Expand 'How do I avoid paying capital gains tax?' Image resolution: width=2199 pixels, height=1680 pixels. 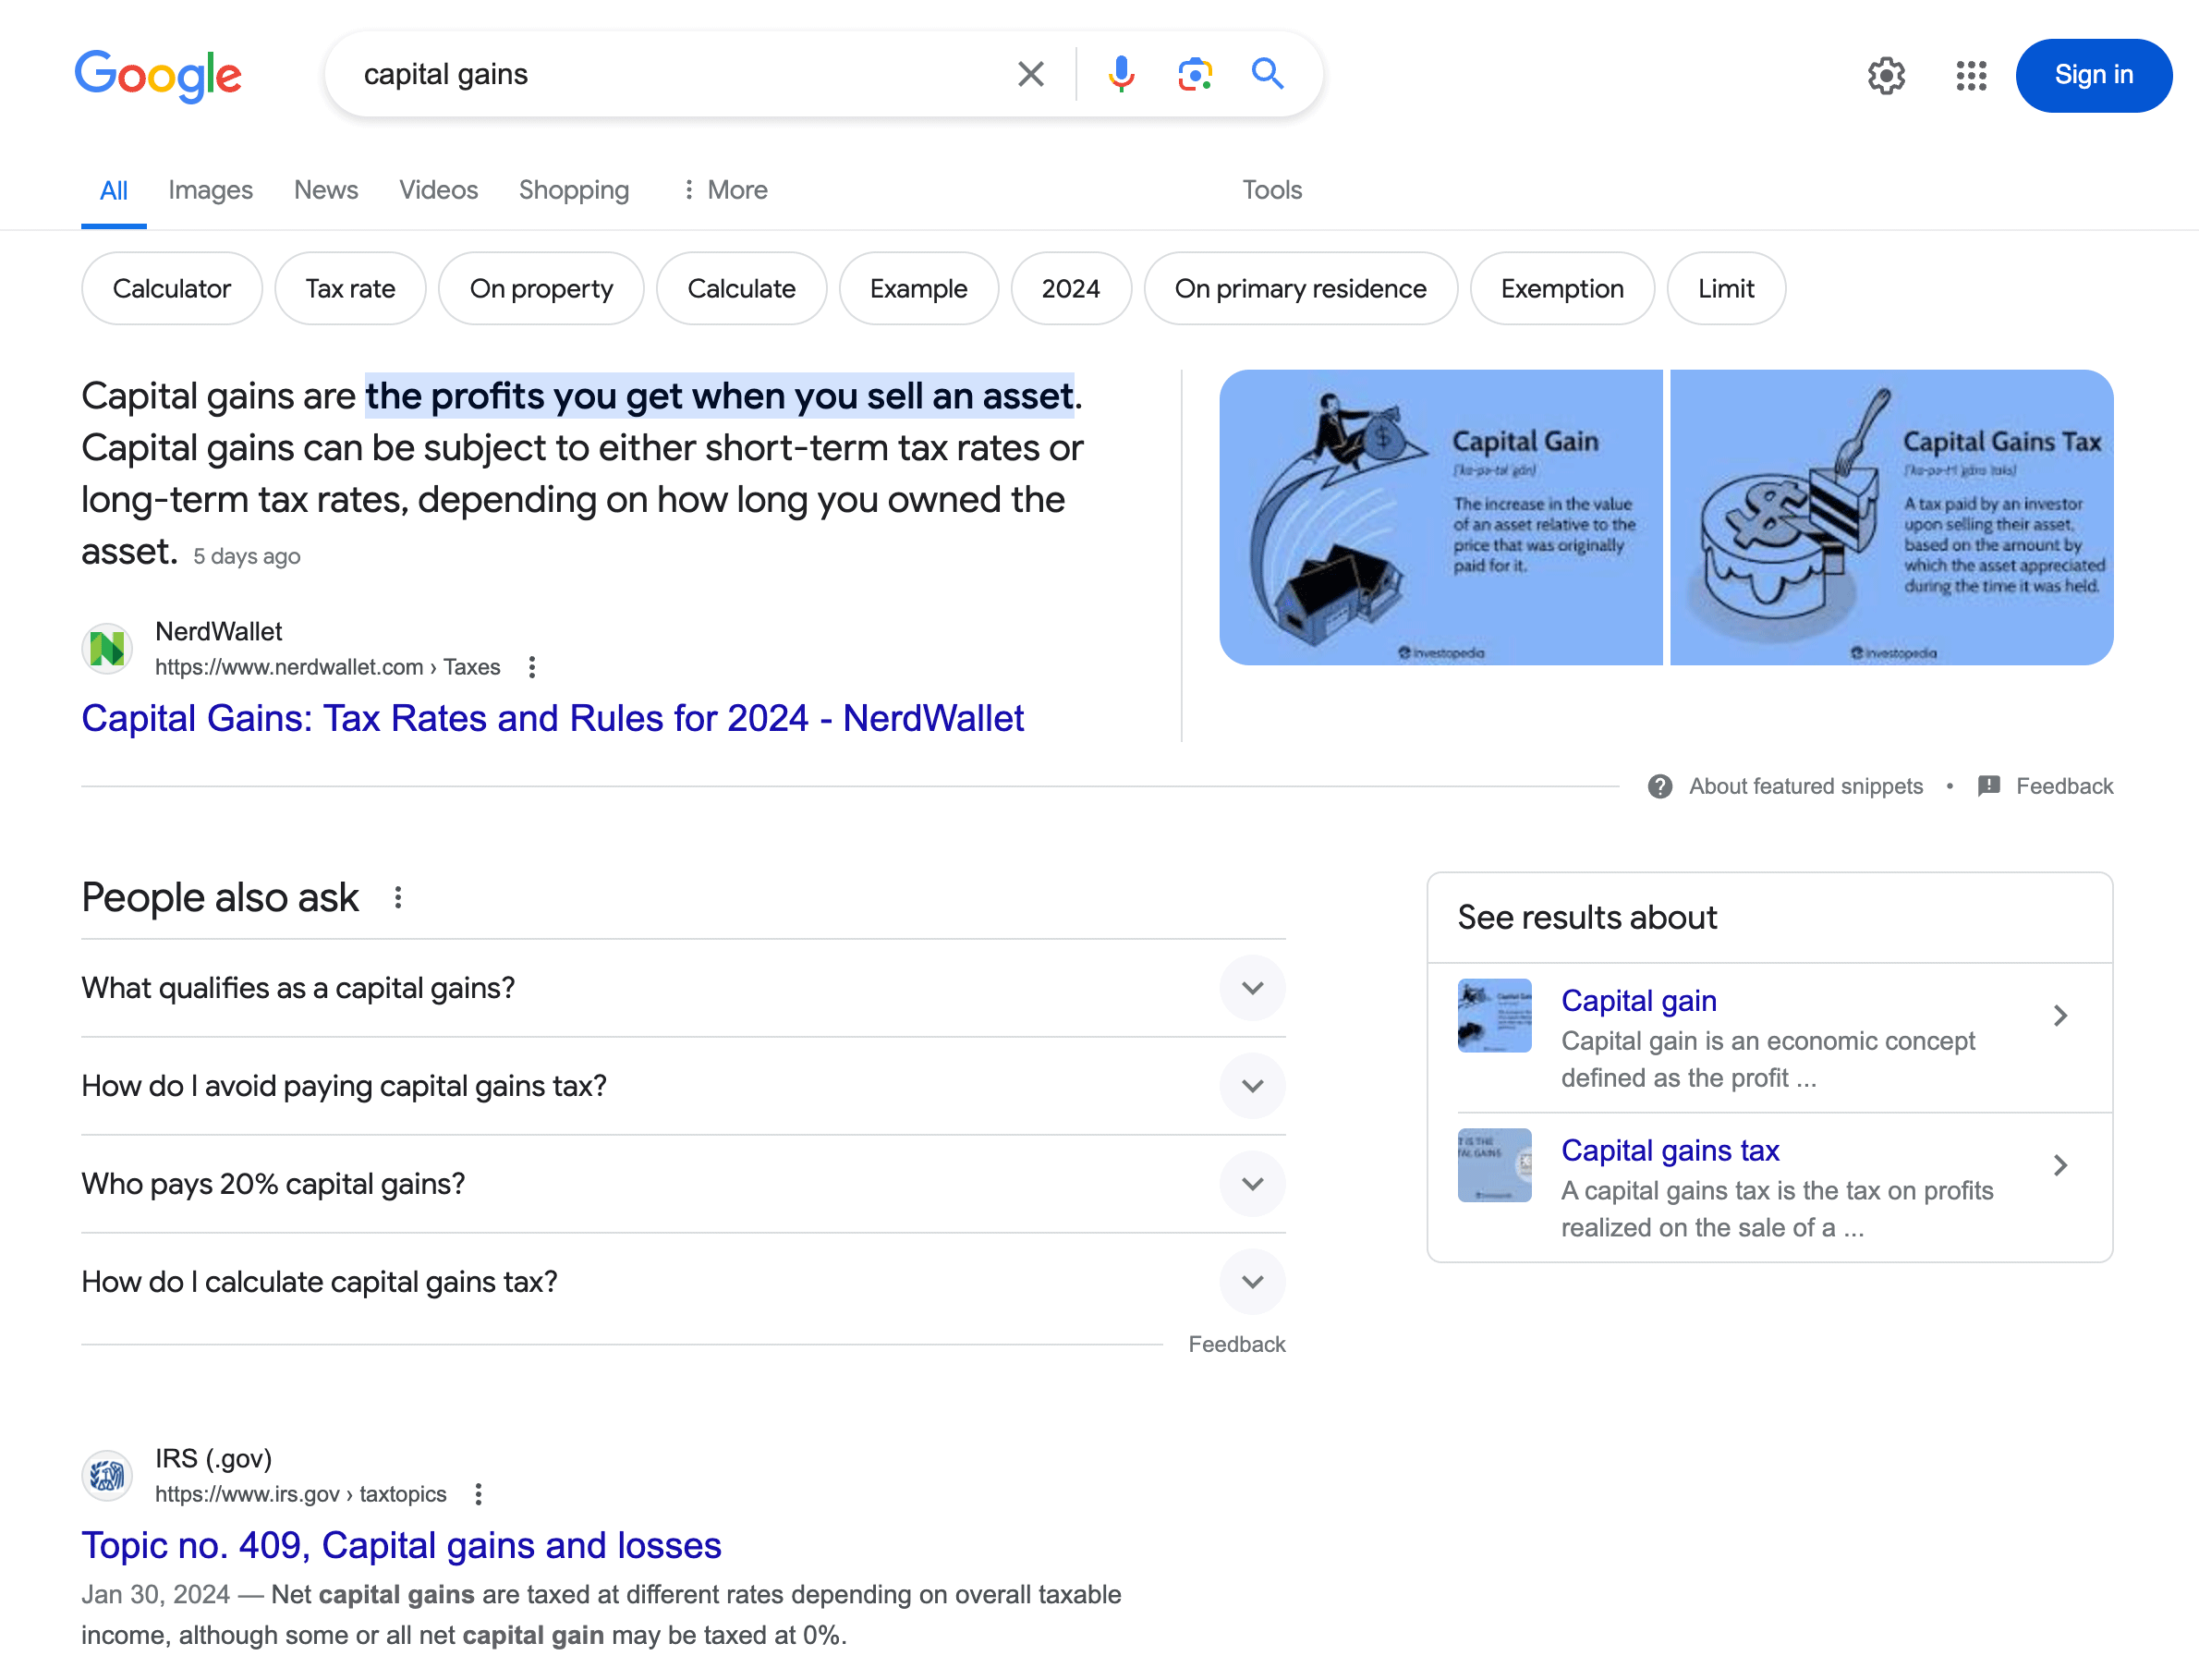tap(1252, 1086)
